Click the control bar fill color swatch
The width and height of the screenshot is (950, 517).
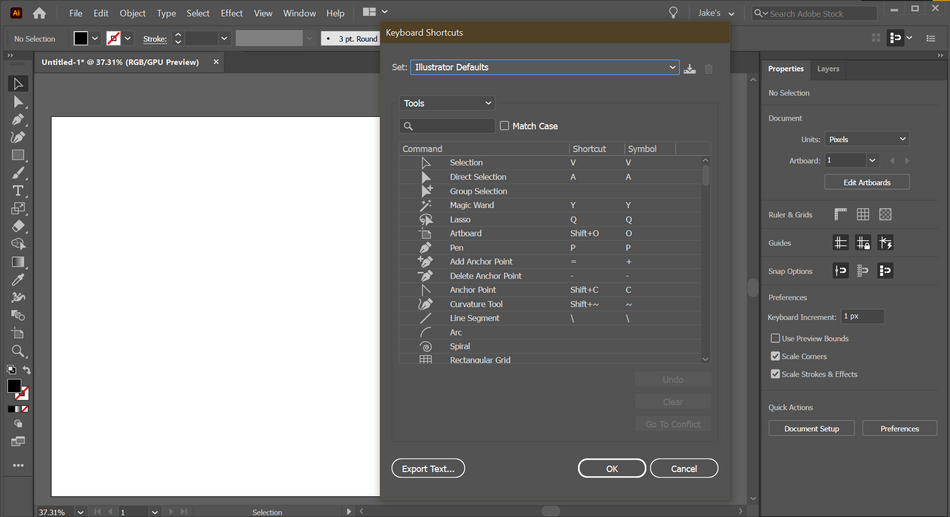[x=81, y=38]
